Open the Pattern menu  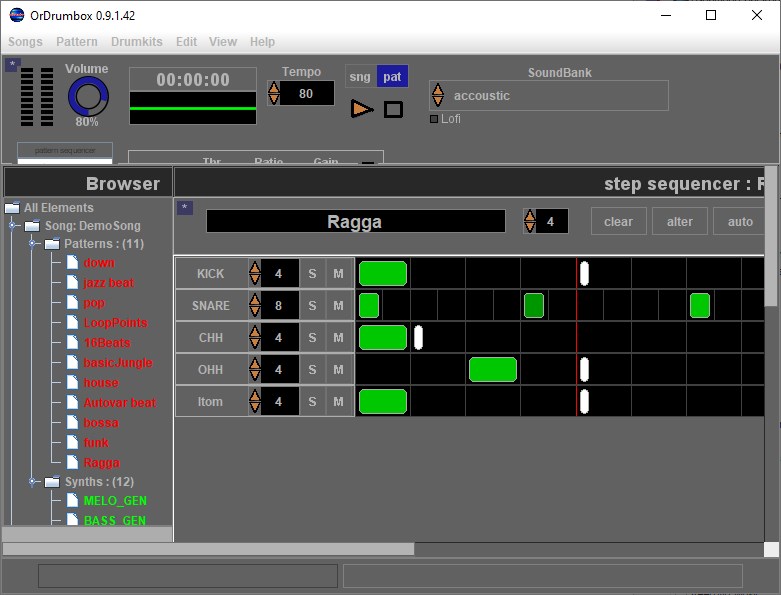pos(77,42)
